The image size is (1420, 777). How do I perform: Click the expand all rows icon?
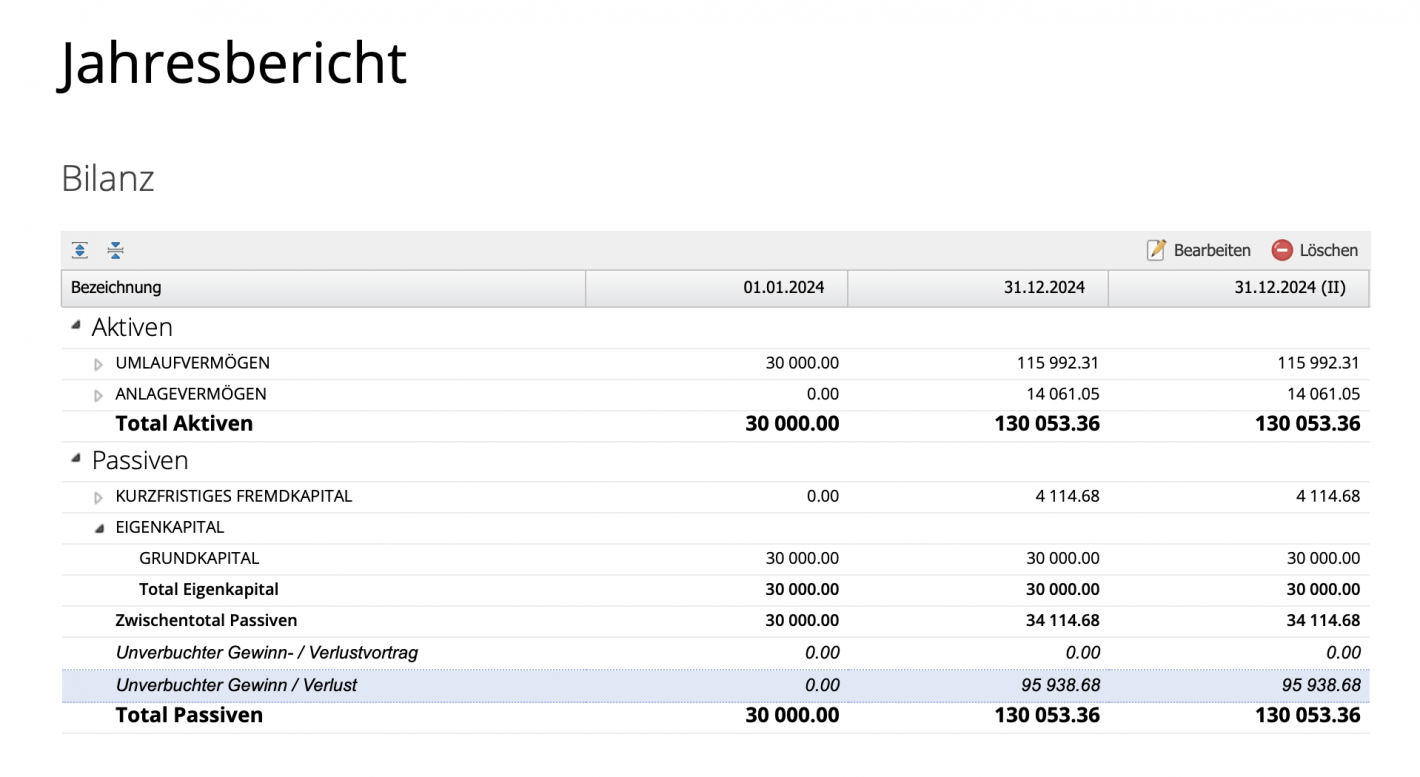tap(79, 250)
